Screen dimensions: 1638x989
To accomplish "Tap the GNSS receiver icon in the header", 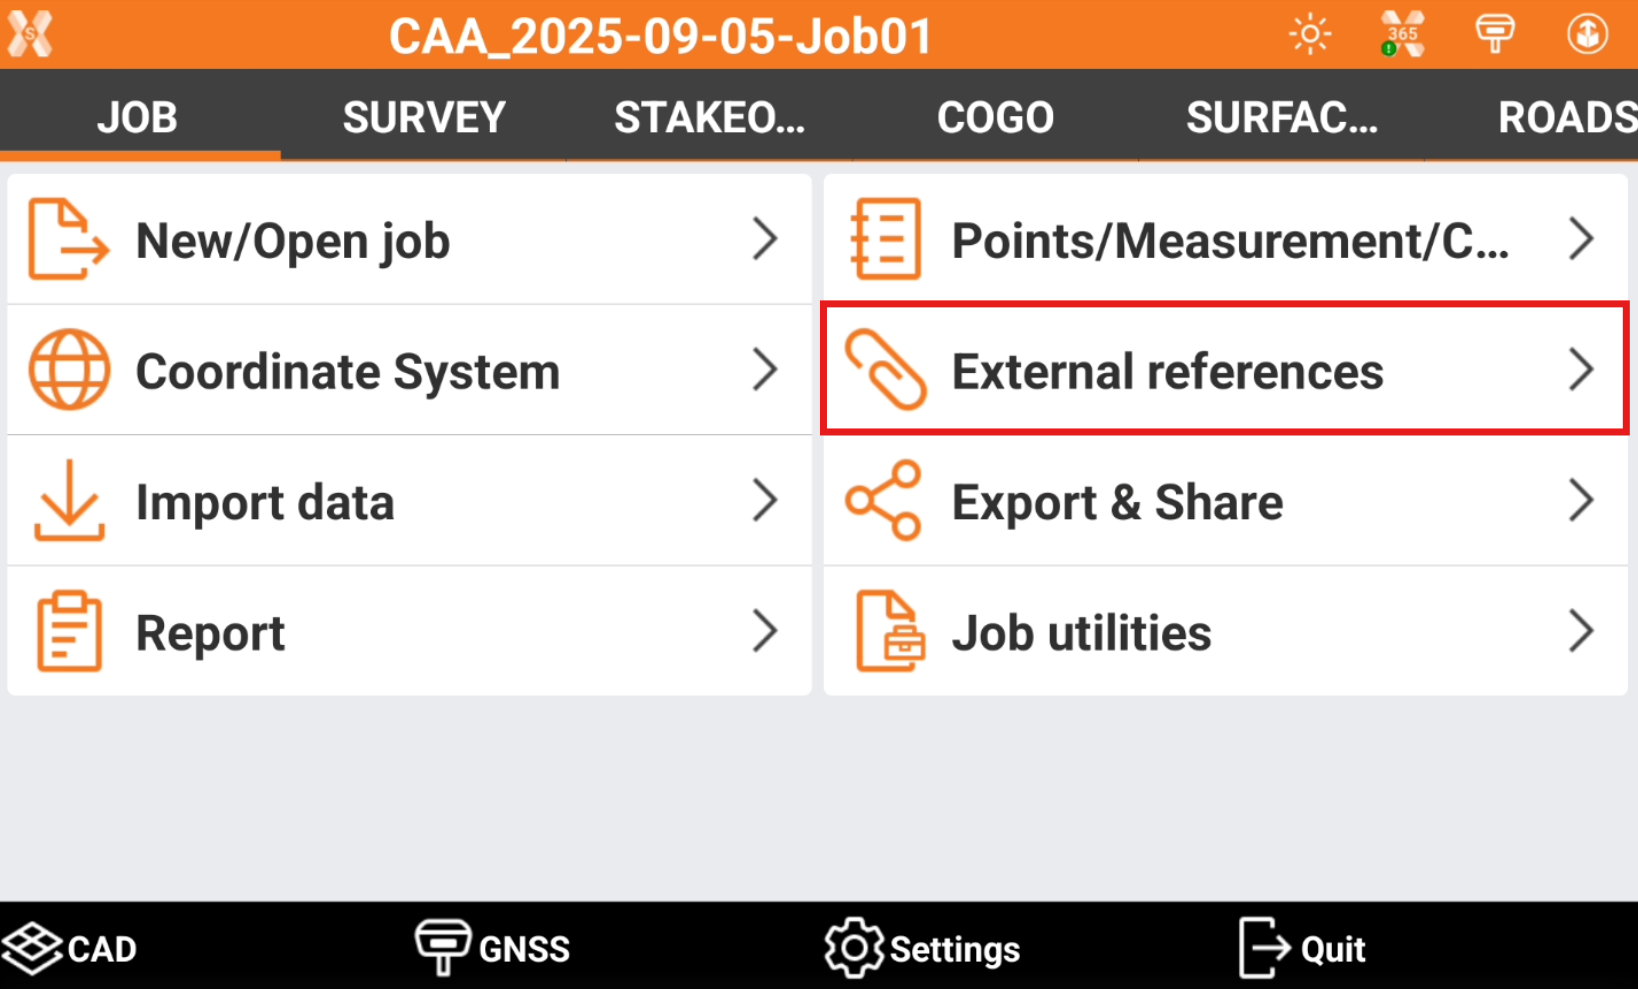I will pyautogui.click(x=1495, y=35).
